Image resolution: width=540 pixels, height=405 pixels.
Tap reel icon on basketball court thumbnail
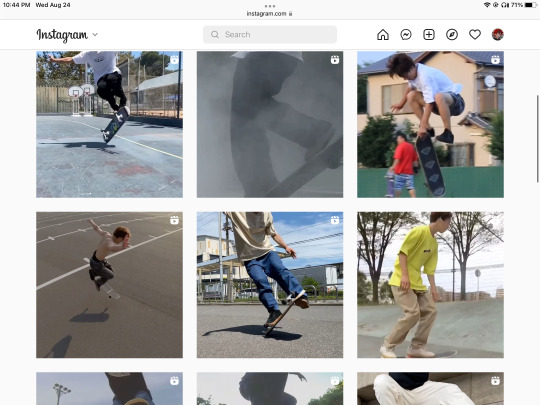(174, 60)
